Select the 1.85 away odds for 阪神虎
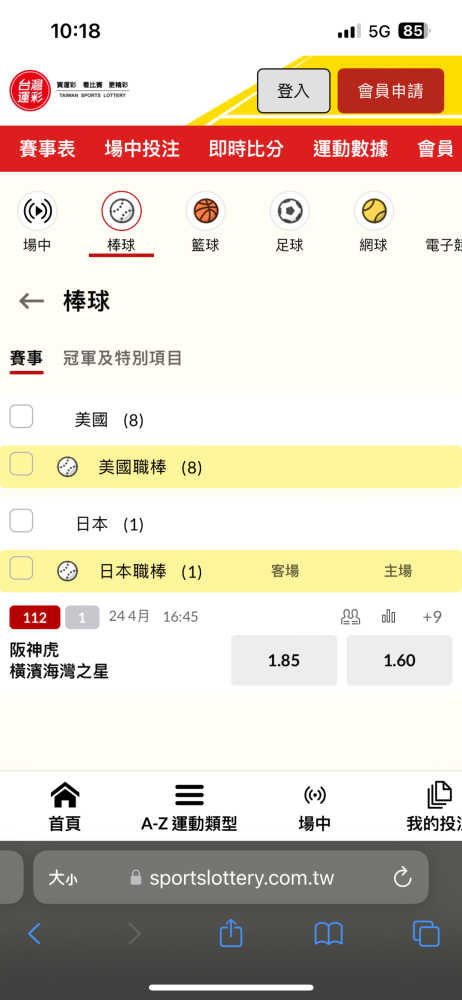The height and width of the screenshot is (1000, 462). pos(284,660)
